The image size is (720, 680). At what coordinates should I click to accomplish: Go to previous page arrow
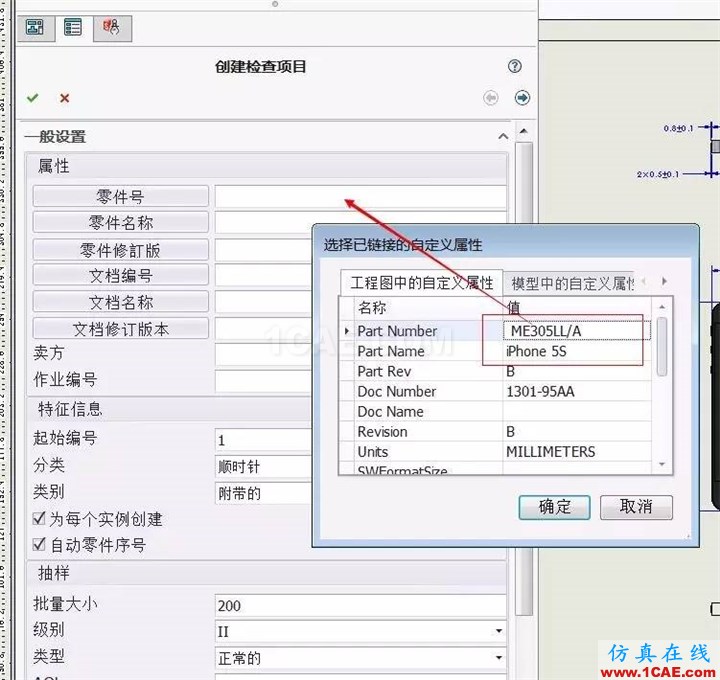tap(490, 97)
